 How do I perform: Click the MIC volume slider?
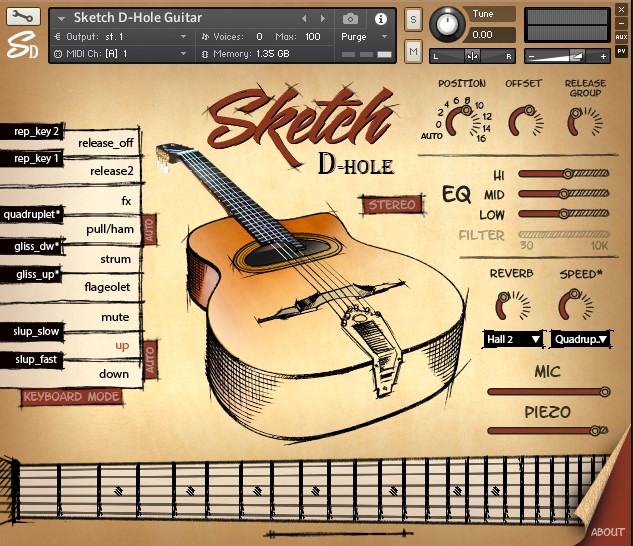pos(546,390)
